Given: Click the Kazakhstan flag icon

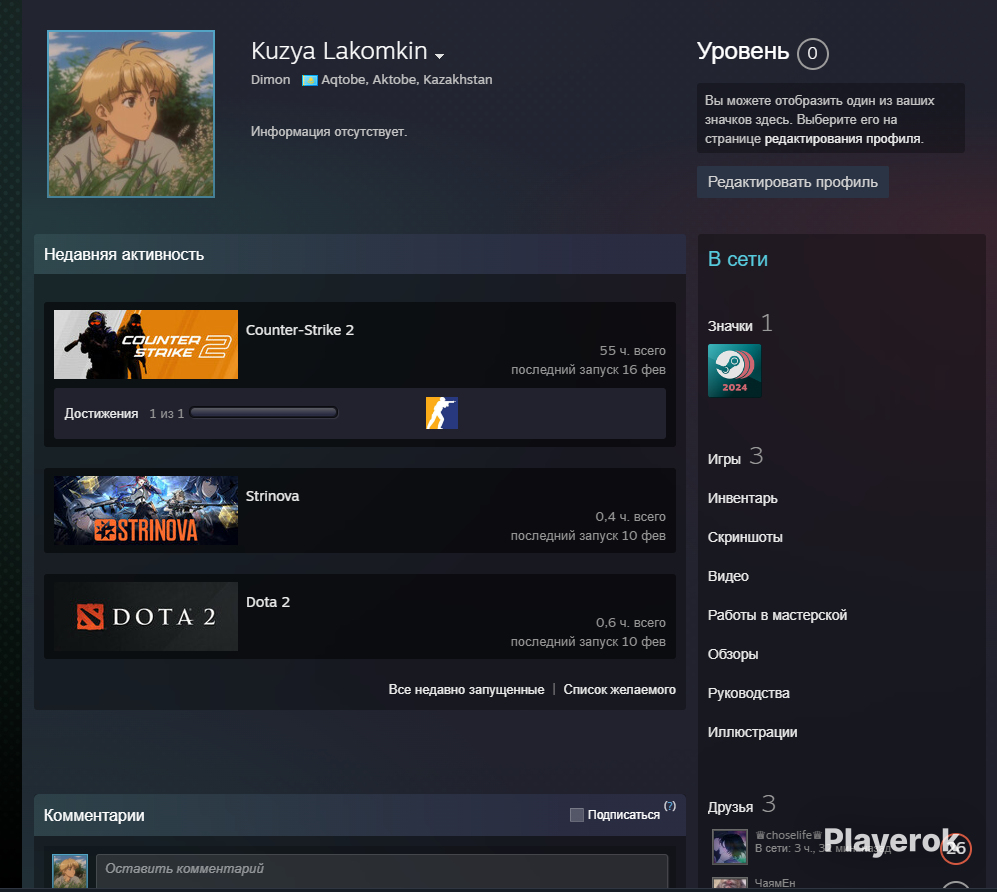Looking at the screenshot, I should point(310,80).
